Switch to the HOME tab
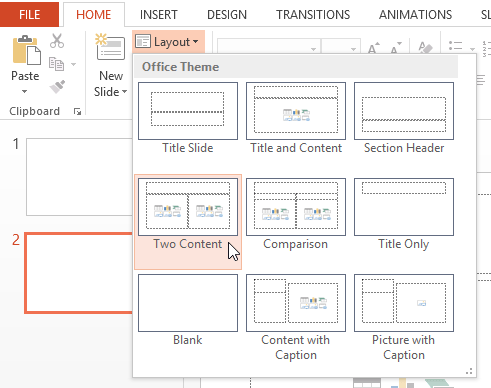This screenshot has height=388, width=491. pyautogui.click(x=94, y=15)
